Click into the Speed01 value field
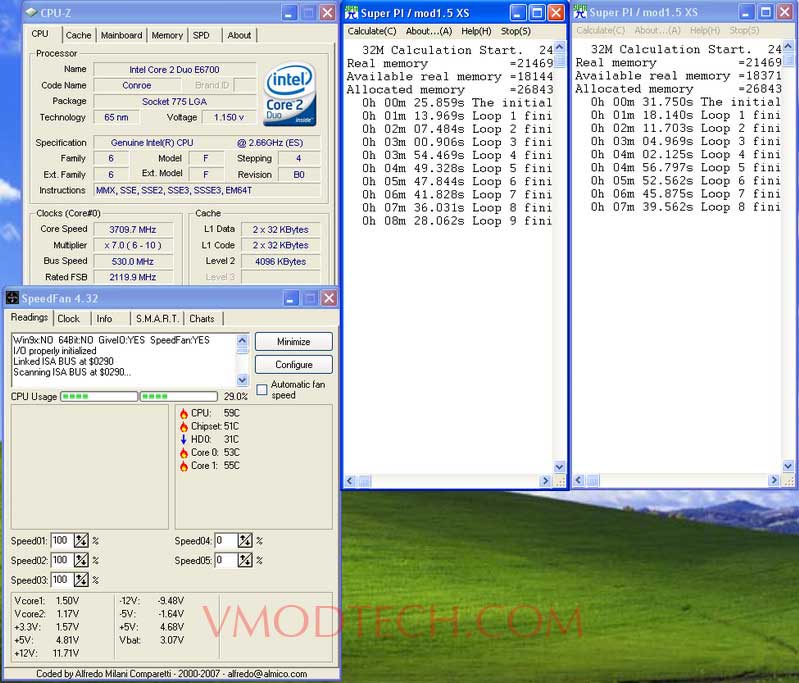799x683 pixels. (x=62, y=540)
